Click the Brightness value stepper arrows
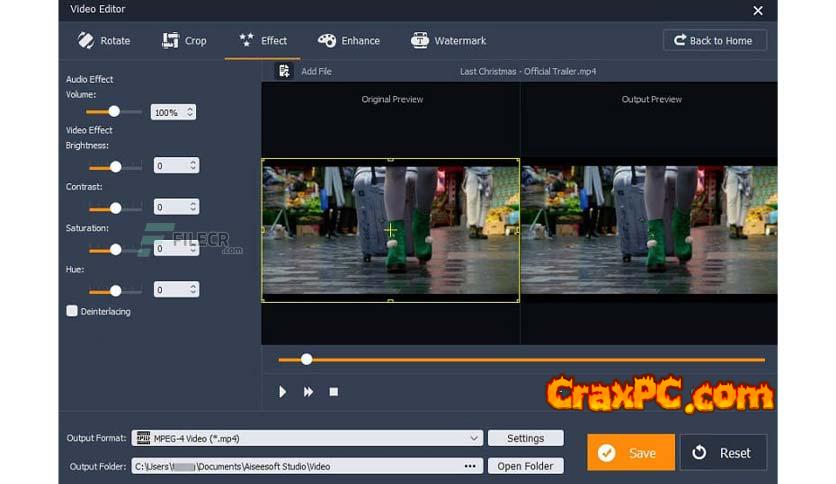 tap(192, 166)
